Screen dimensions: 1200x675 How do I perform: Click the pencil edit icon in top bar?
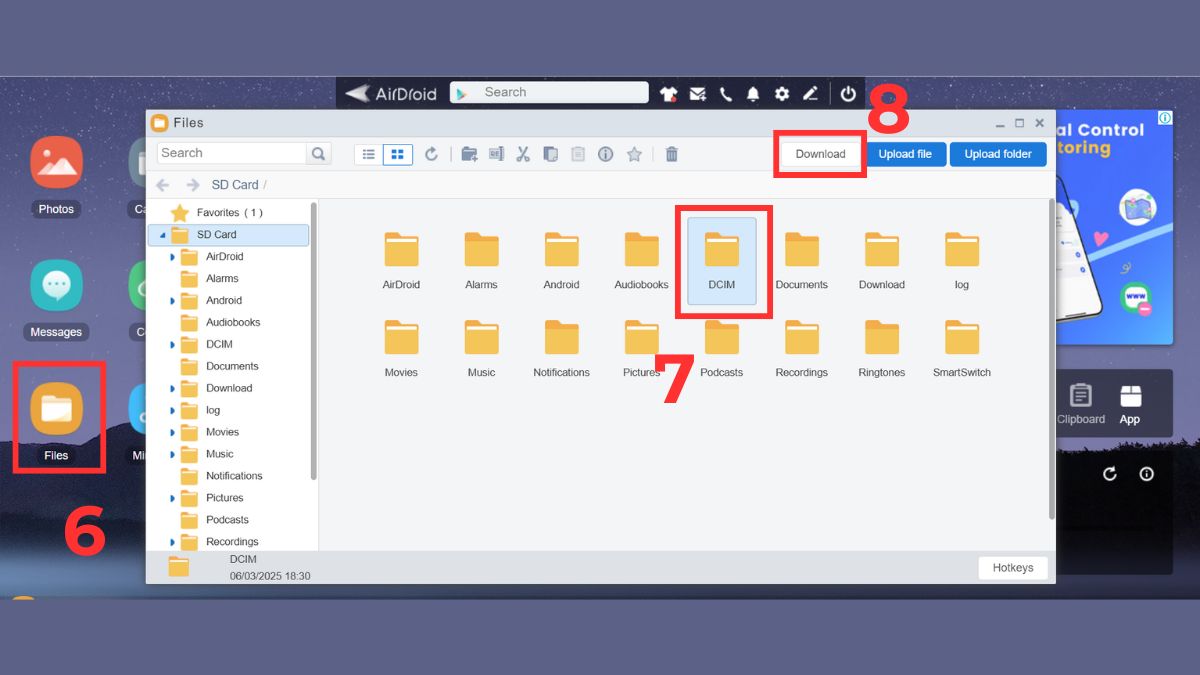pyautogui.click(x=810, y=94)
